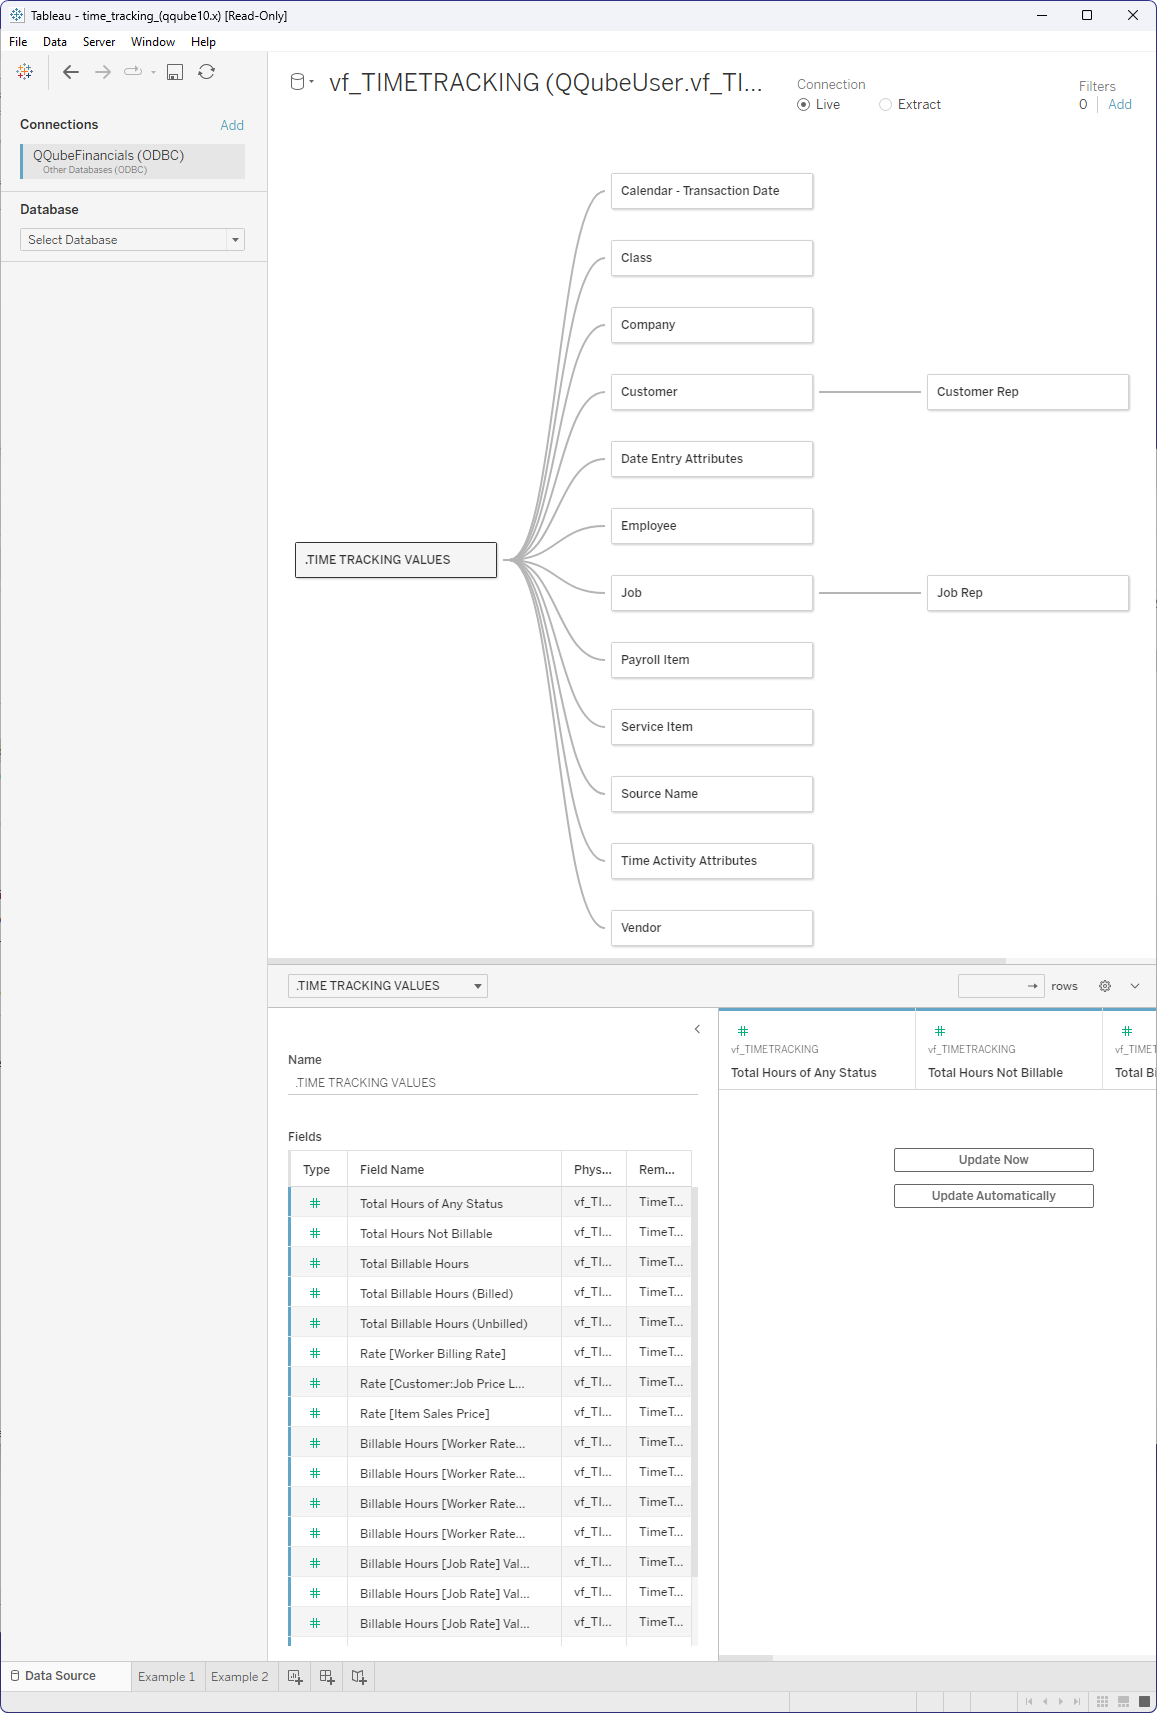Screen dimensions: 1157x1713
Task: Open the Select Database dropdown
Action: [132, 240]
